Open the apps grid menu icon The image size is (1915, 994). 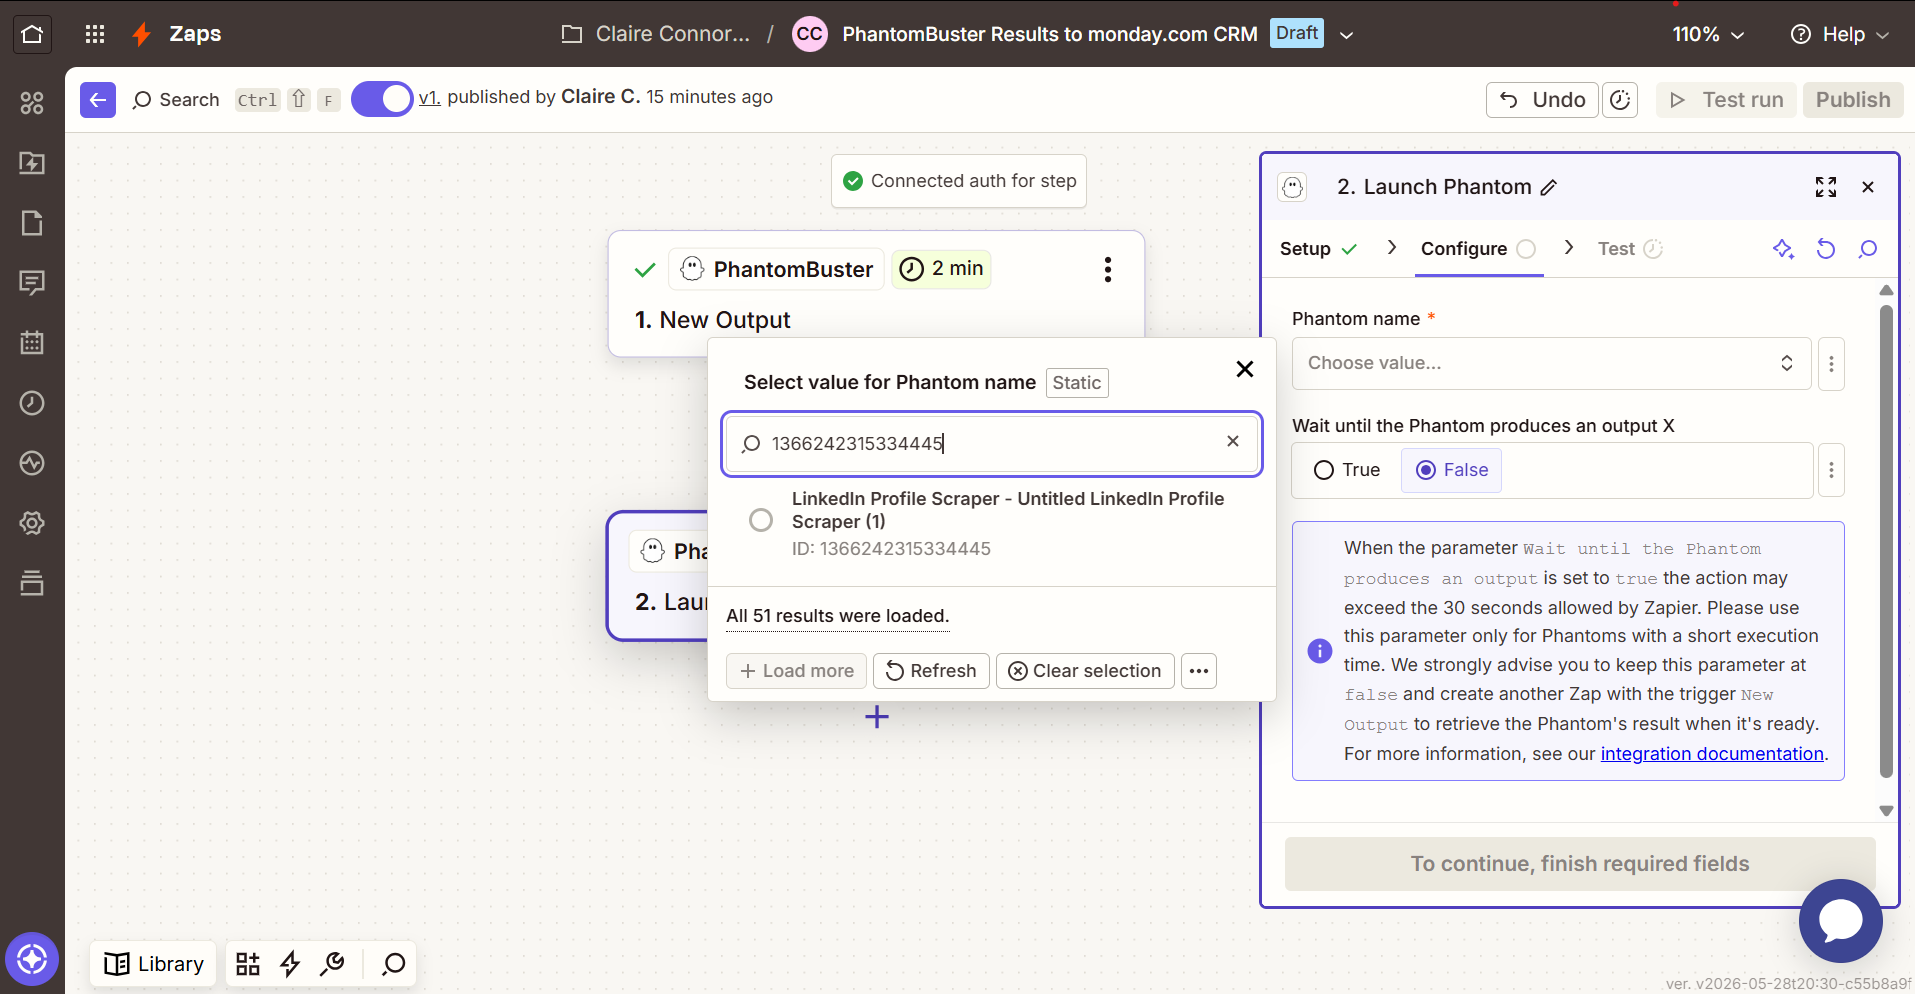click(95, 34)
